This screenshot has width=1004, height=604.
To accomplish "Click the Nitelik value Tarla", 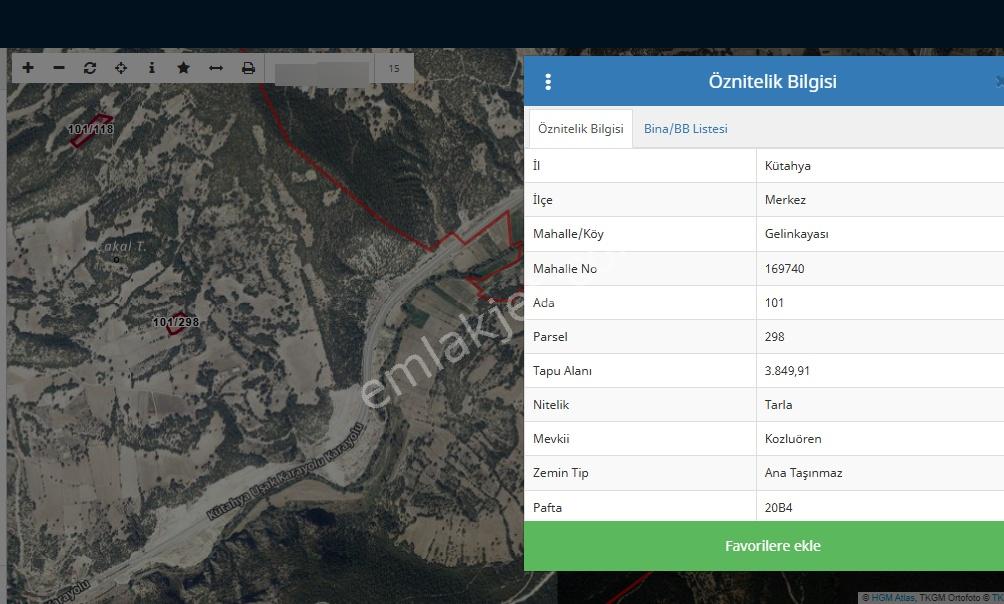I will pos(778,405).
